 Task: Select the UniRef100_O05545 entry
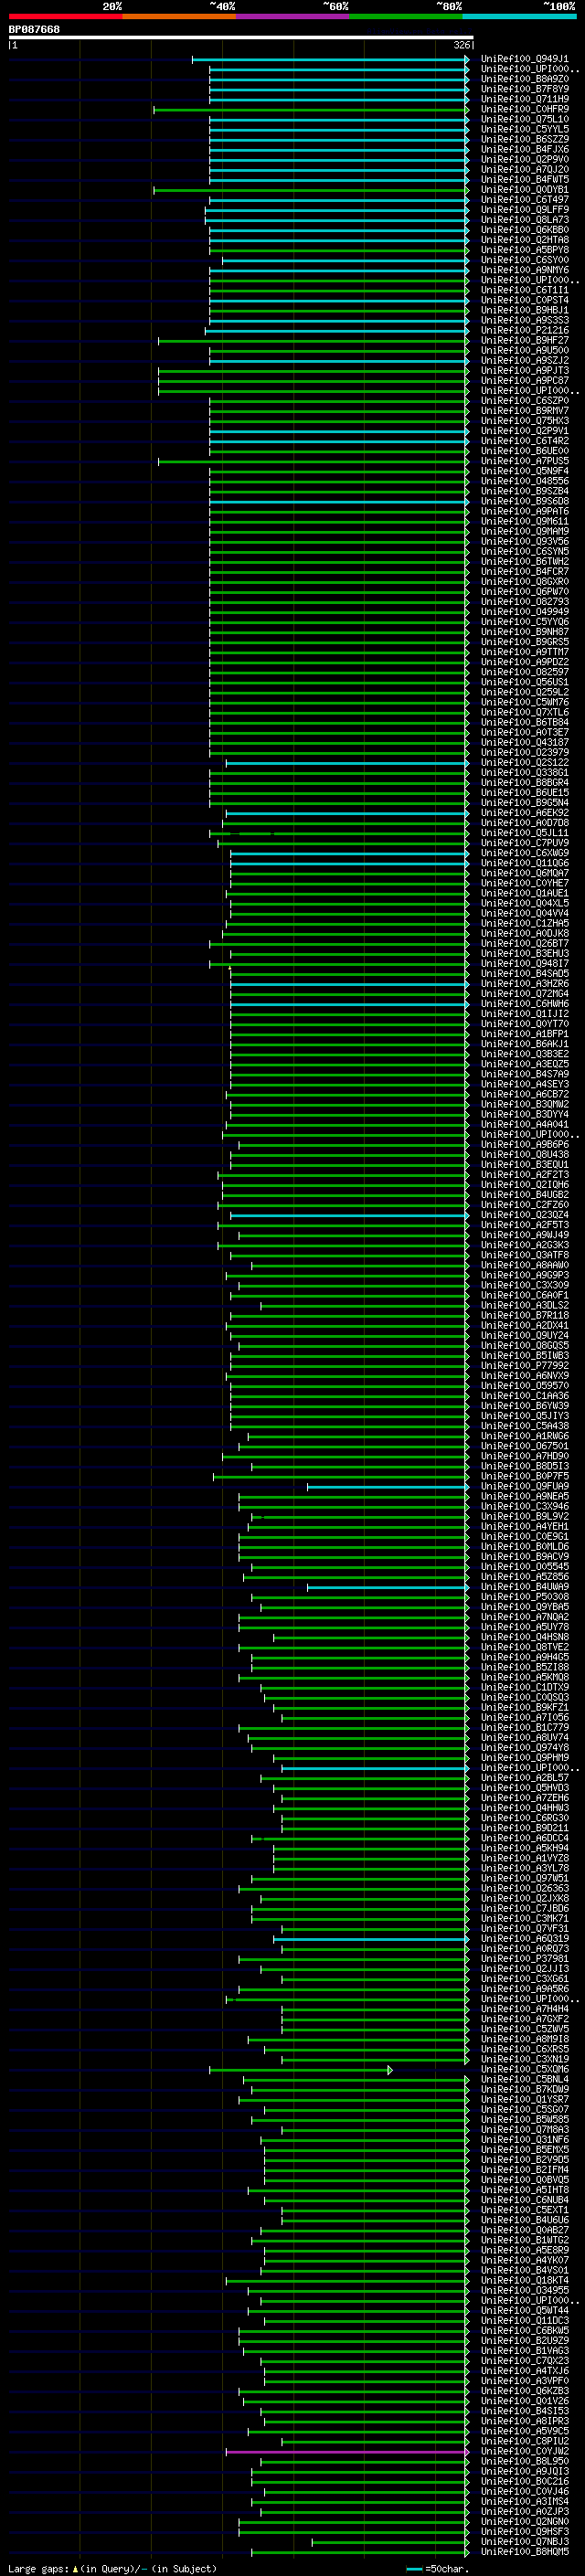coord(525,1567)
